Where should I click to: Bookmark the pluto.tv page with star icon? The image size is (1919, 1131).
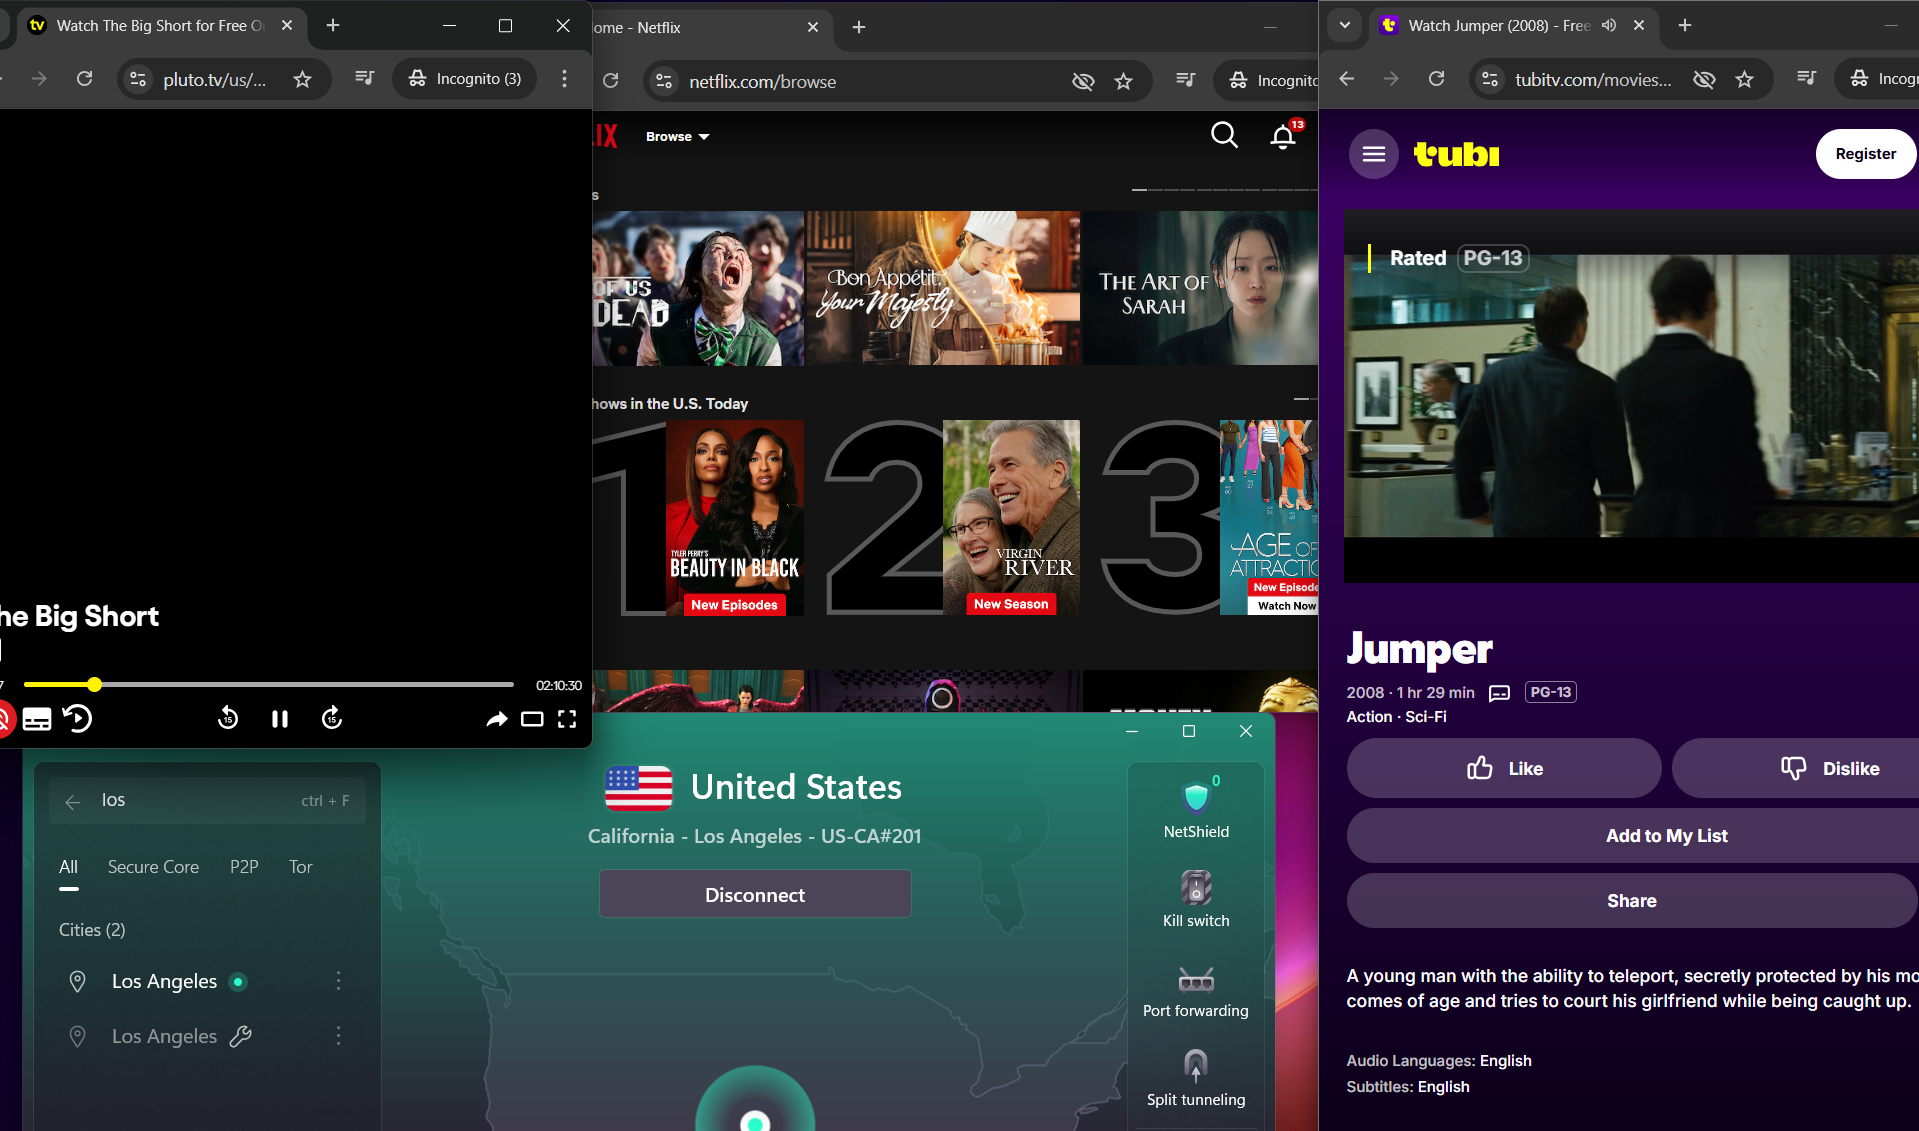(302, 79)
